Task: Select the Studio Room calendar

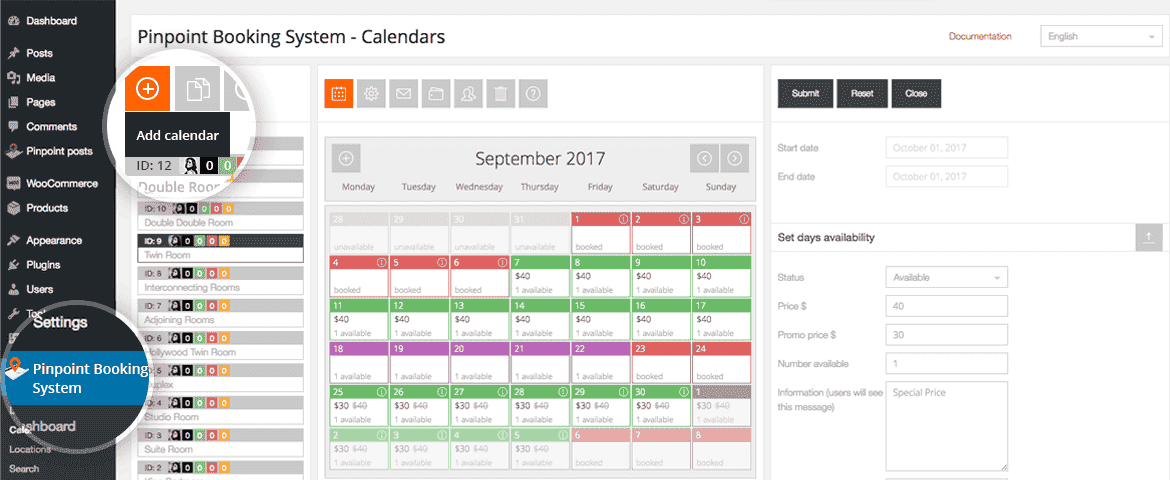Action: (221, 410)
